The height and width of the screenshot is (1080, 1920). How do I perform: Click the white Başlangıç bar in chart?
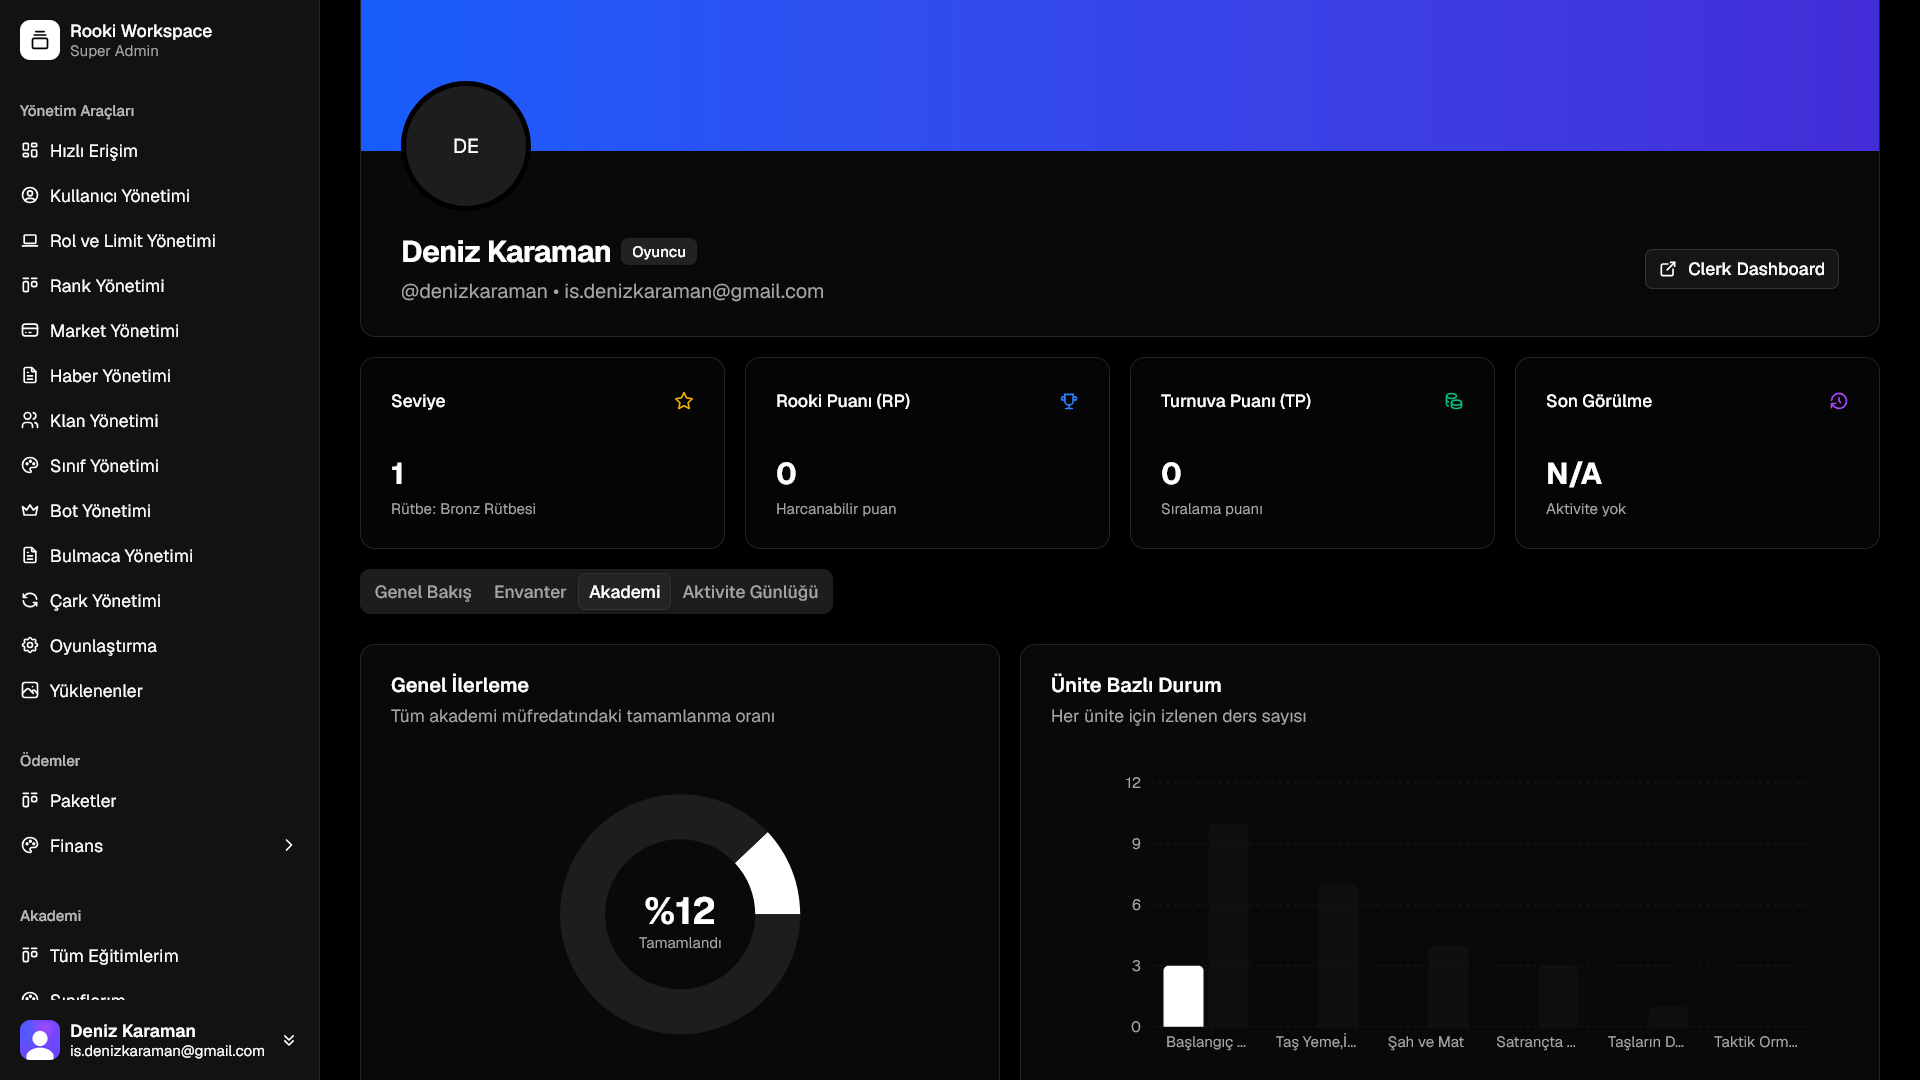pos(1183,996)
